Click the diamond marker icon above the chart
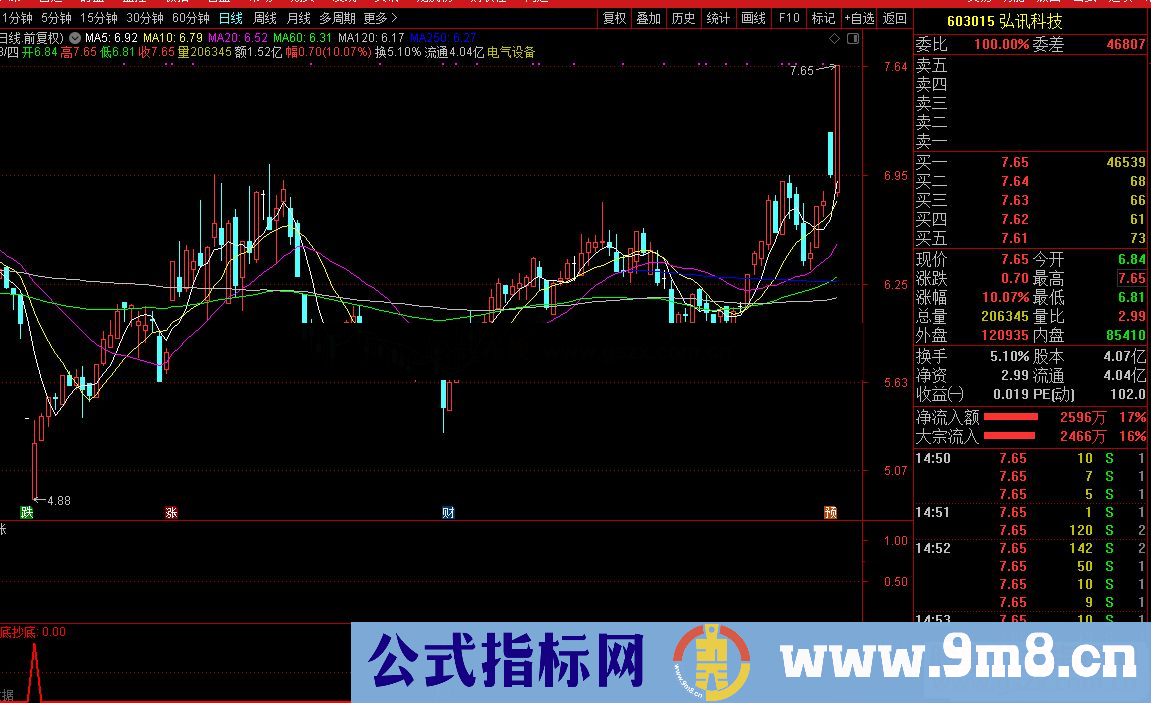The height and width of the screenshot is (703, 1151). (x=834, y=38)
